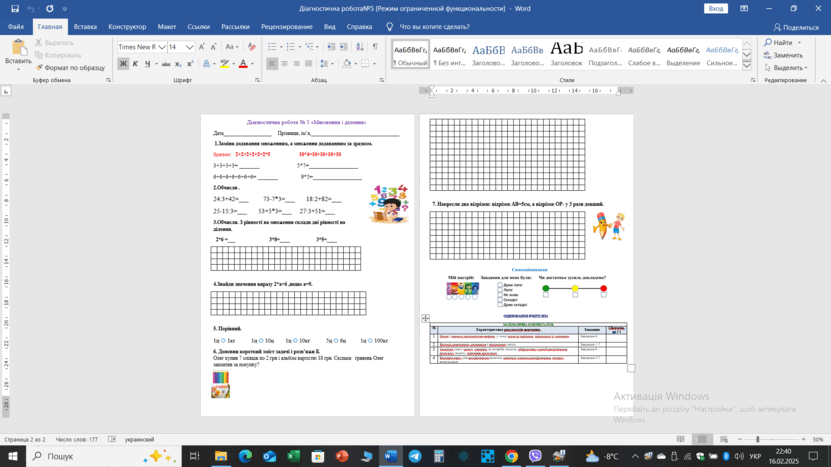Viewport: 831px width, 467px height.
Task: Click the decrease indent icon
Action: [331, 47]
